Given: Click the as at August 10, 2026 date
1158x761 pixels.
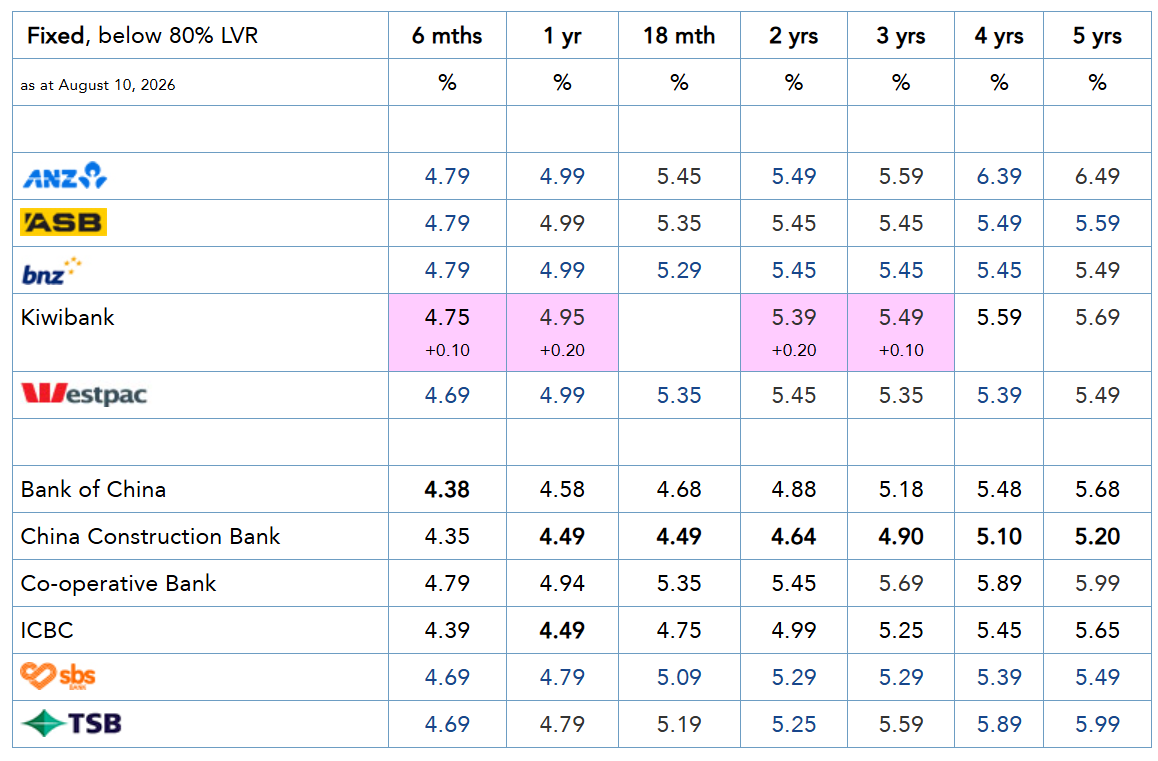Looking at the screenshot, I should click(x=97, y=85).
